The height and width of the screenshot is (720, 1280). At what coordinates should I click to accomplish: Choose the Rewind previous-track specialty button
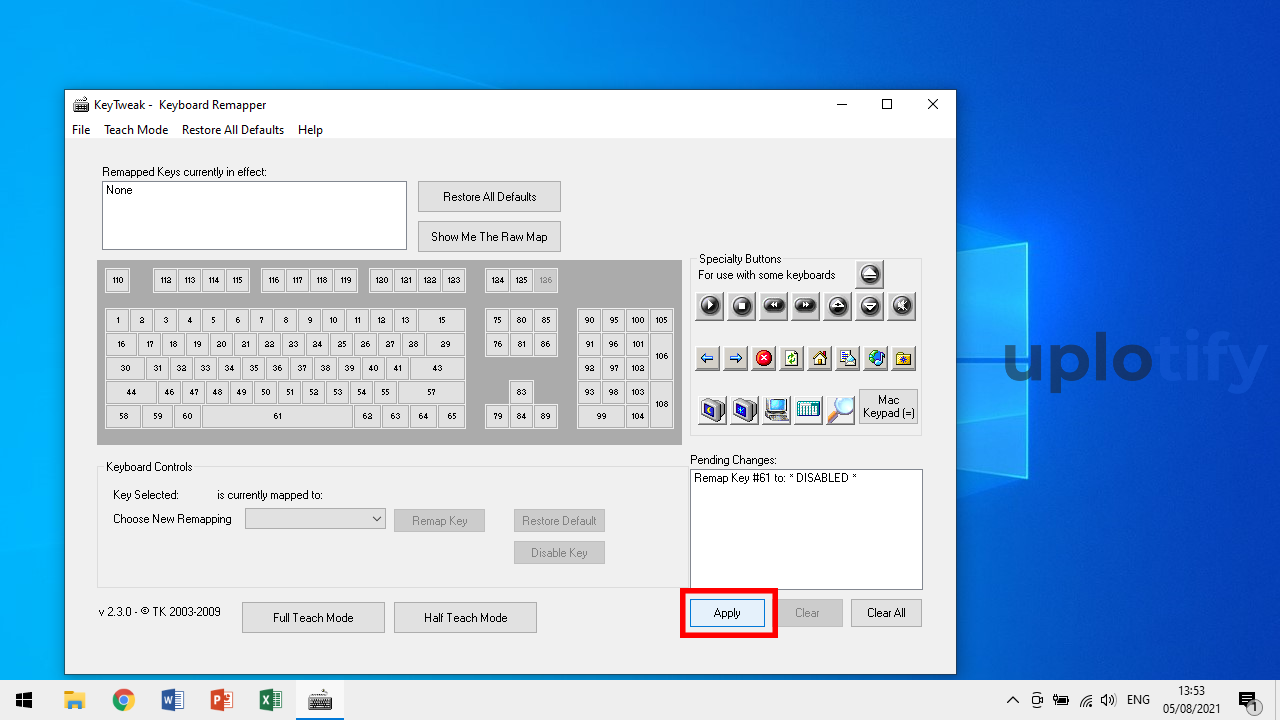(x=774, y=306)
